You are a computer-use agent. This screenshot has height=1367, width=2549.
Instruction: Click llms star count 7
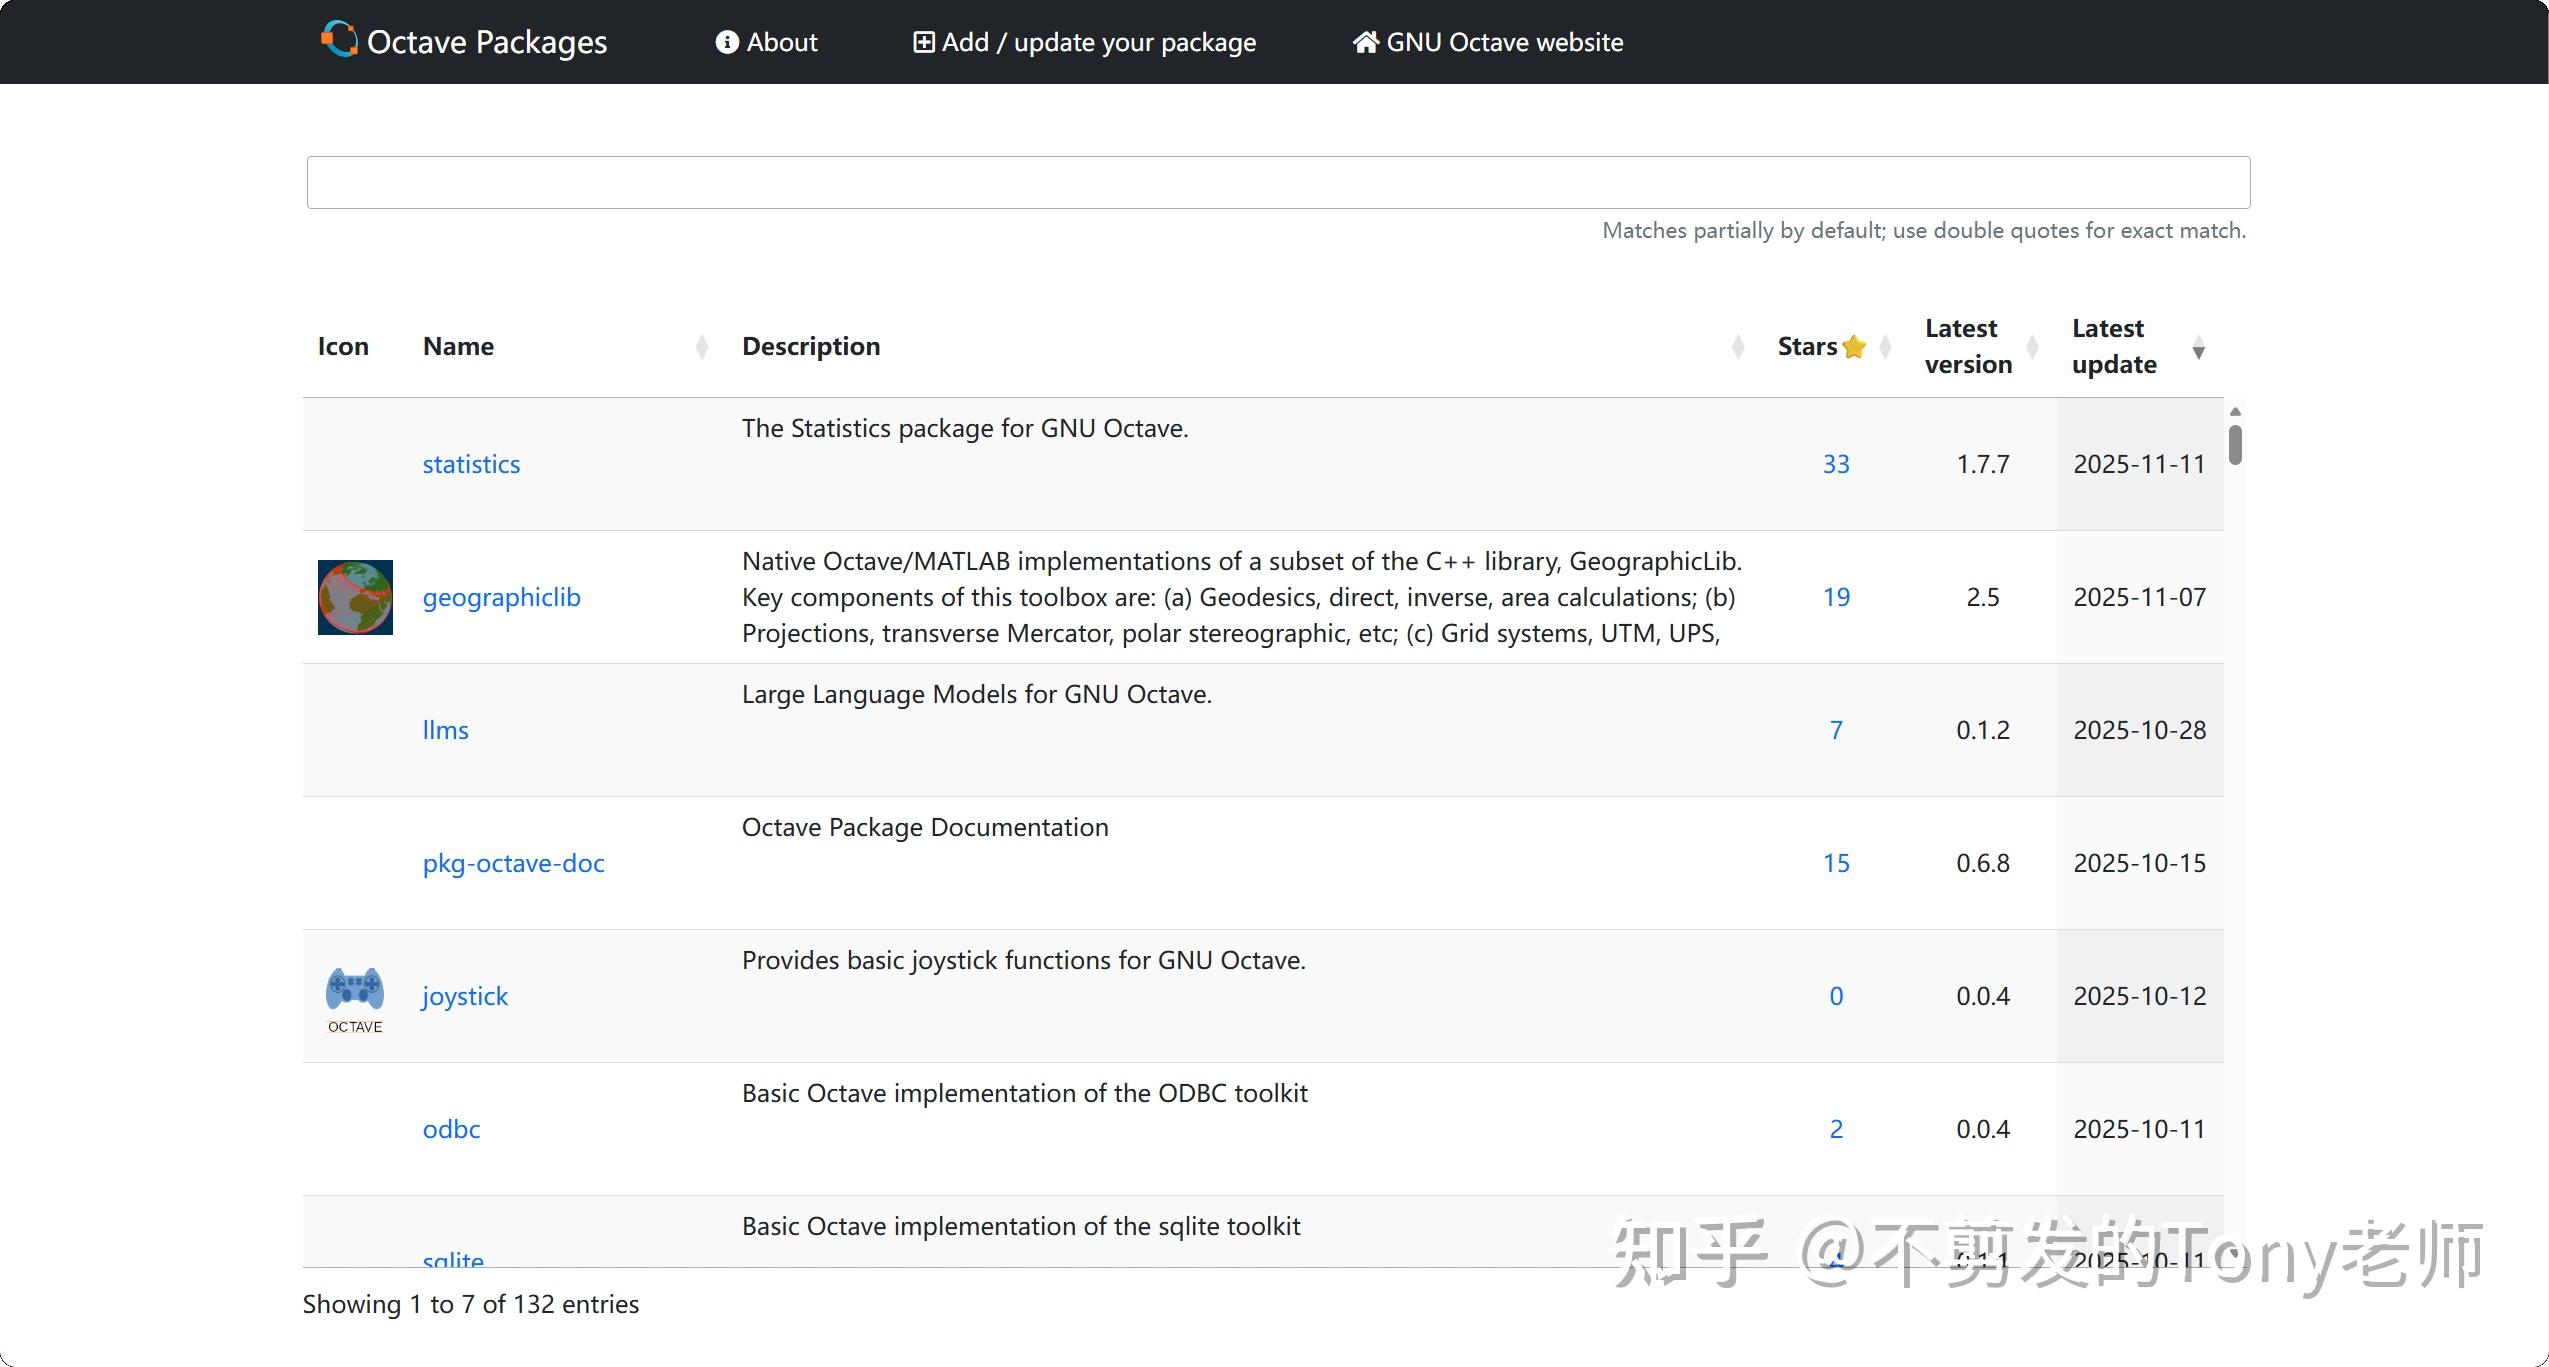point(1836,730)
